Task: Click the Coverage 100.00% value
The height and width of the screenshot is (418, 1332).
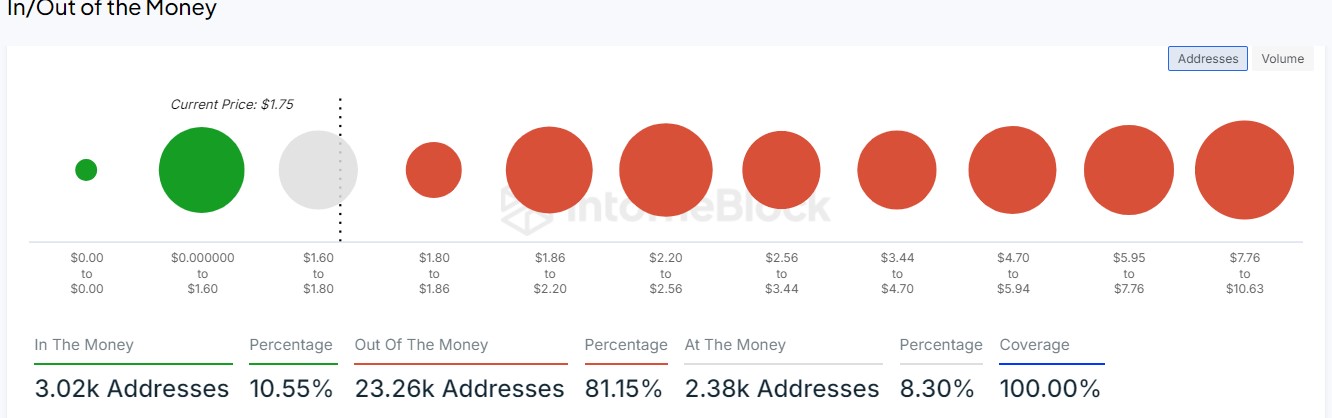Action: click(x=1049, y=388)
